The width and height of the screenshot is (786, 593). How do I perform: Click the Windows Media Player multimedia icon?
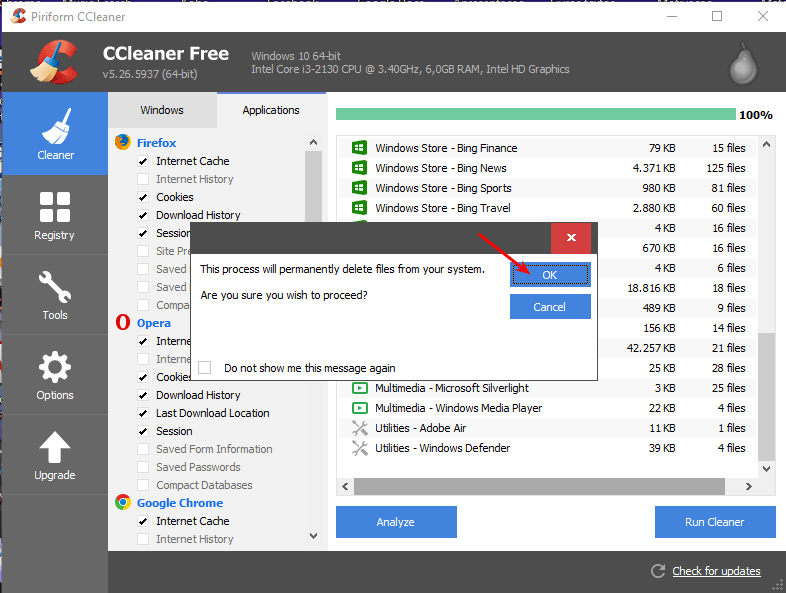(359, 408)
